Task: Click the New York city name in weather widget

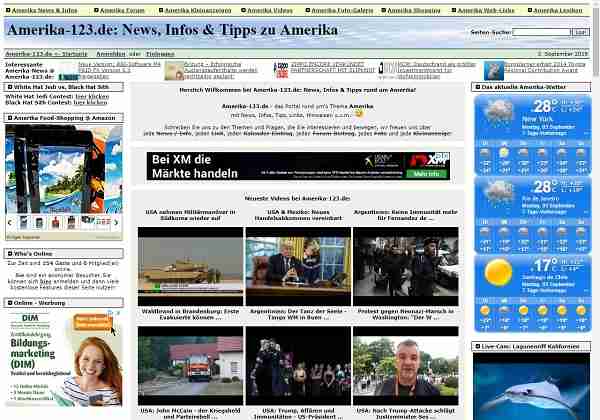Action: (x=538, y=119)
